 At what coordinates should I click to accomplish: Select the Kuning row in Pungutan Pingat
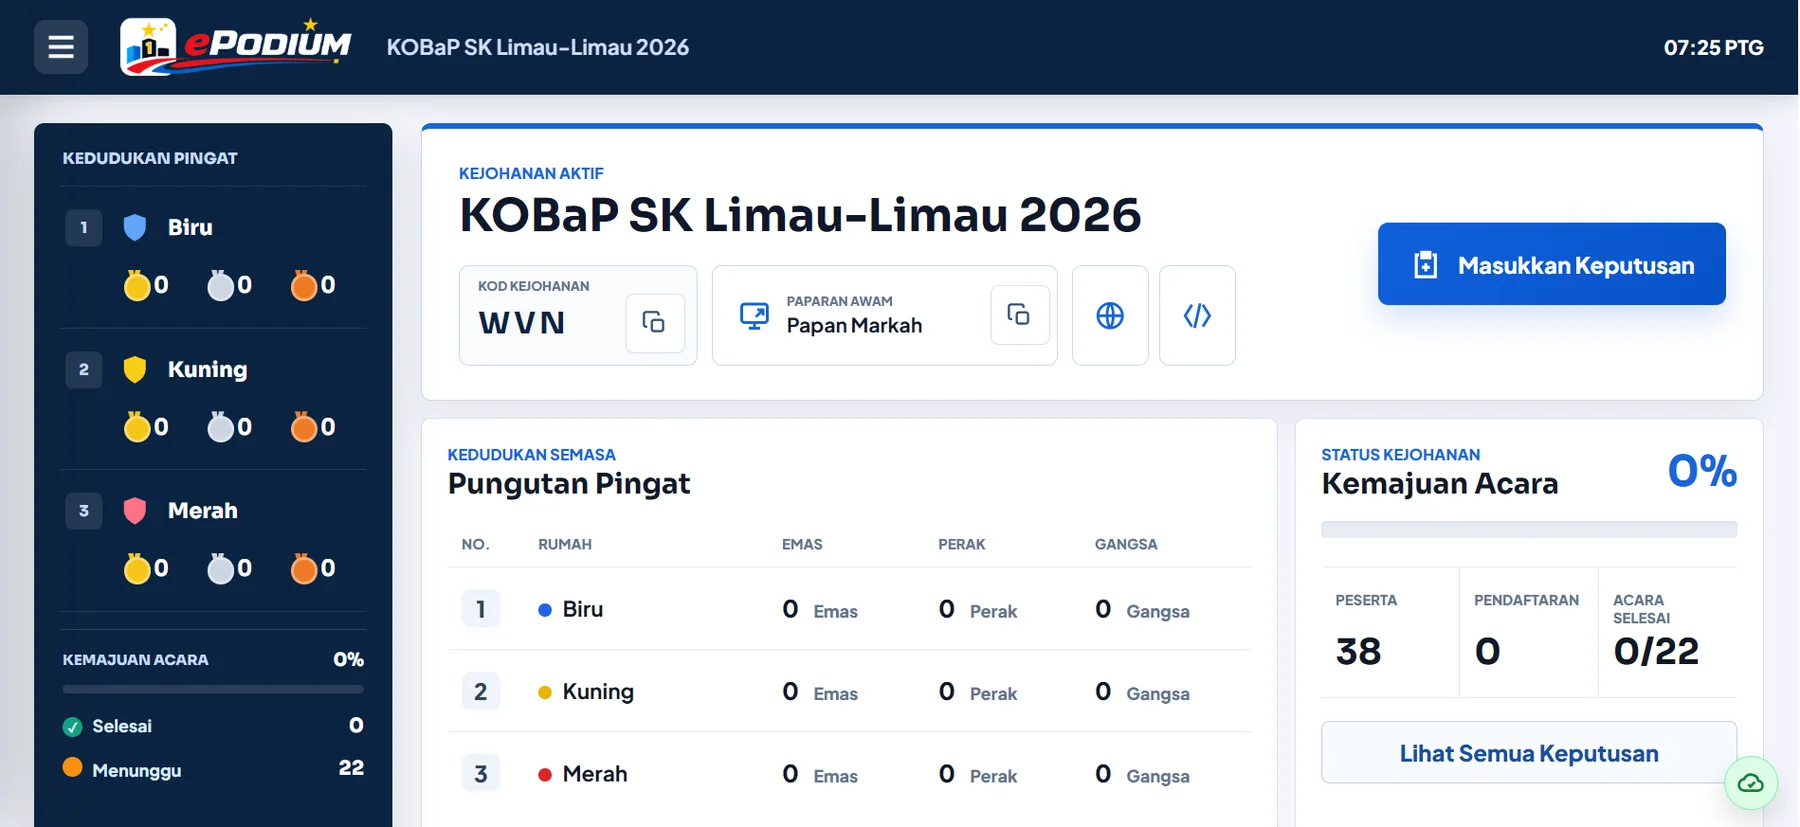click(x=849, y=691)
